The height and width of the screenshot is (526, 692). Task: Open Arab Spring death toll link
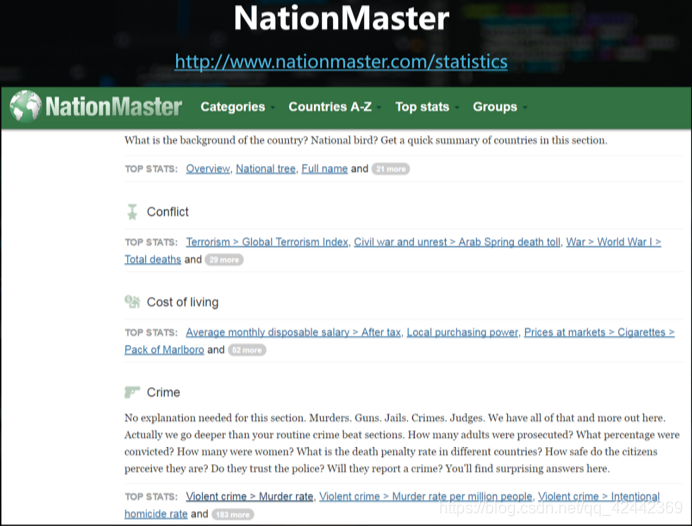[457, 242]
